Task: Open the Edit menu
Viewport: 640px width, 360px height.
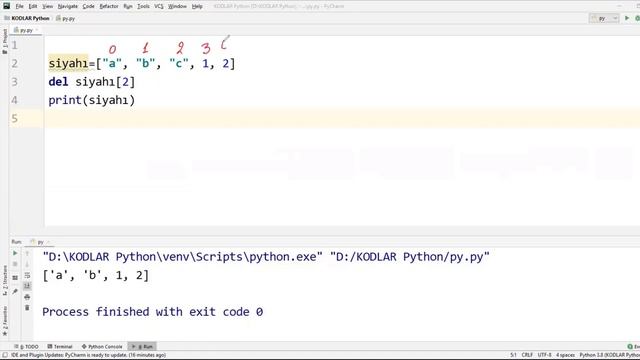Action: coord(33,6)
